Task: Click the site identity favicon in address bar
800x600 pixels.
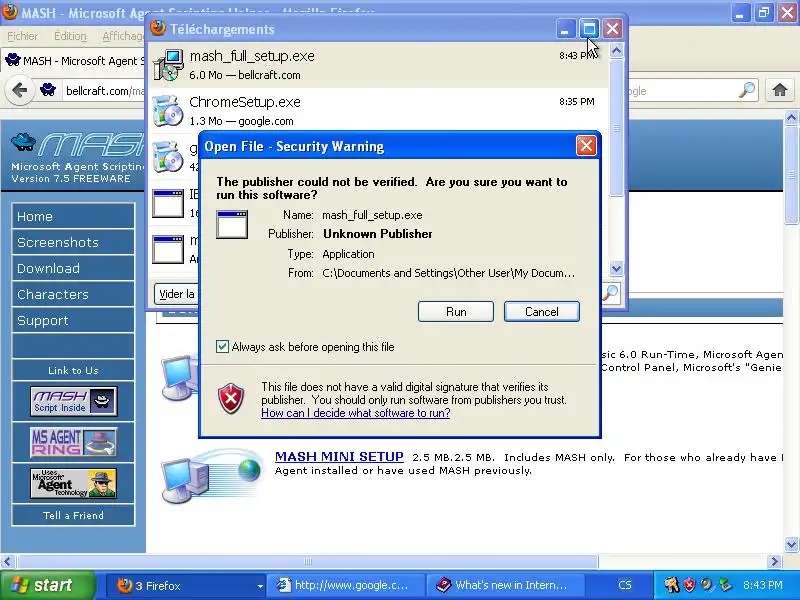Action: pyautogui.click(x=48, y=91)
